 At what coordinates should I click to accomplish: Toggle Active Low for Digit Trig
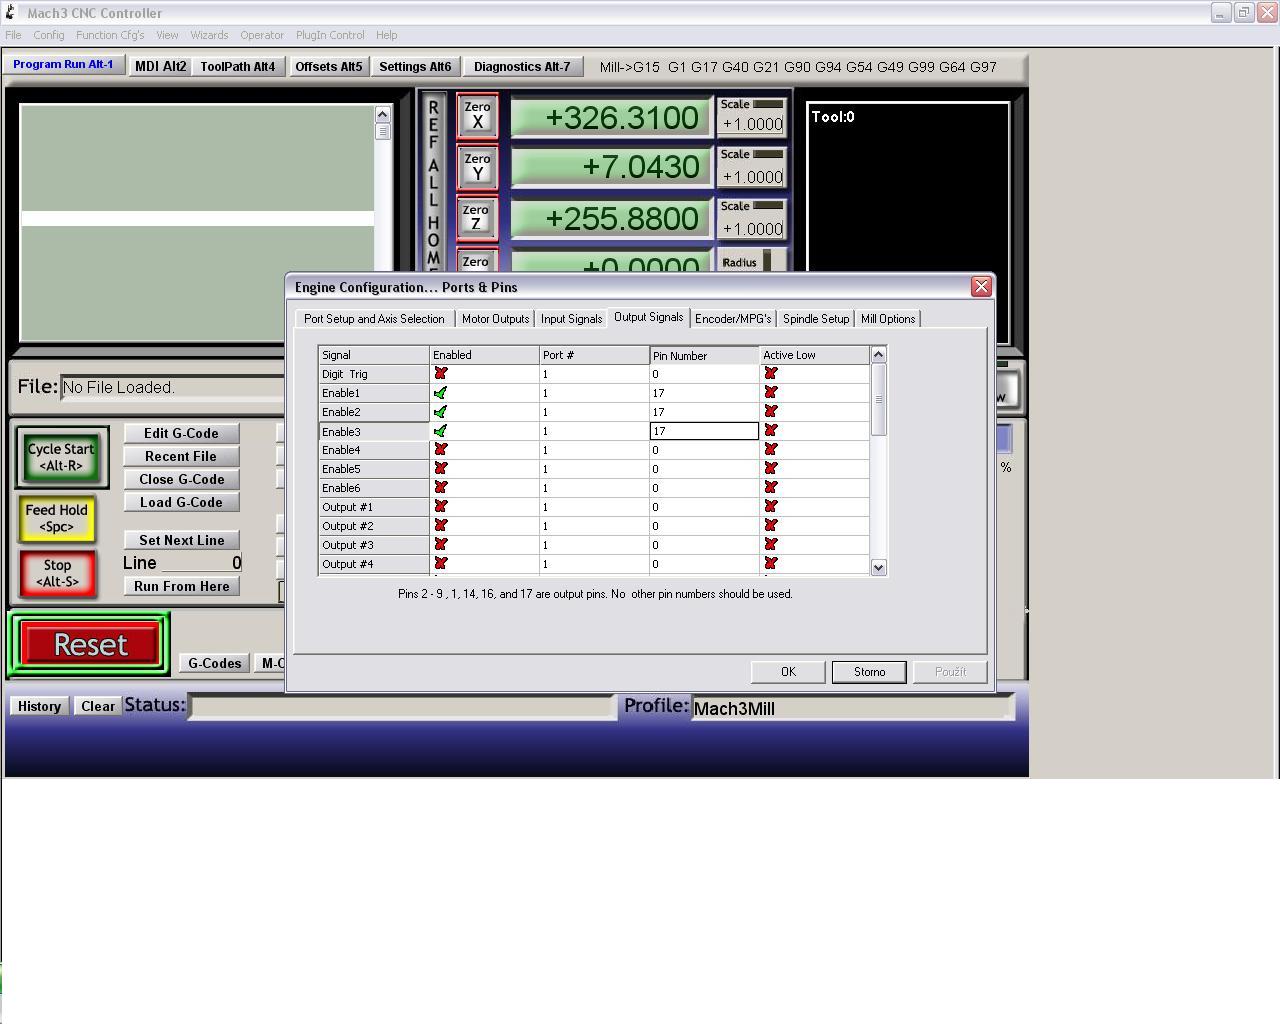(x=771, y=373)
